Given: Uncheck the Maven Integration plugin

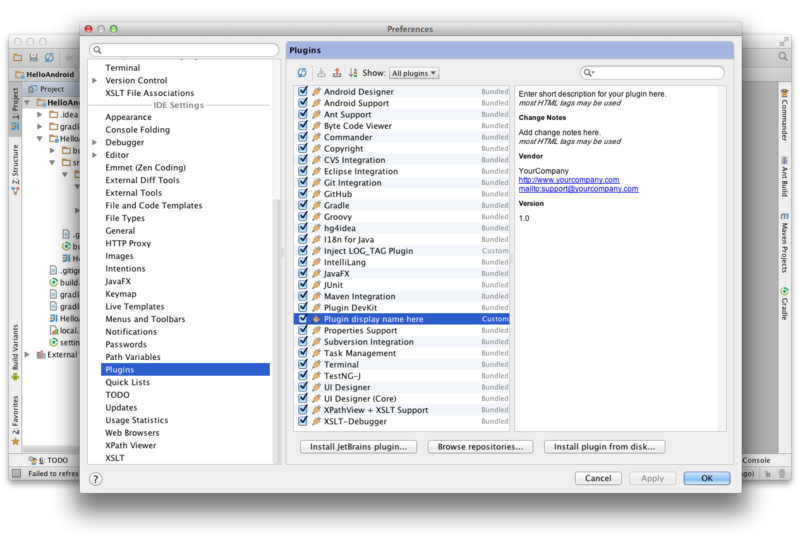Looking at the screenshot, I should click(303, 296).
